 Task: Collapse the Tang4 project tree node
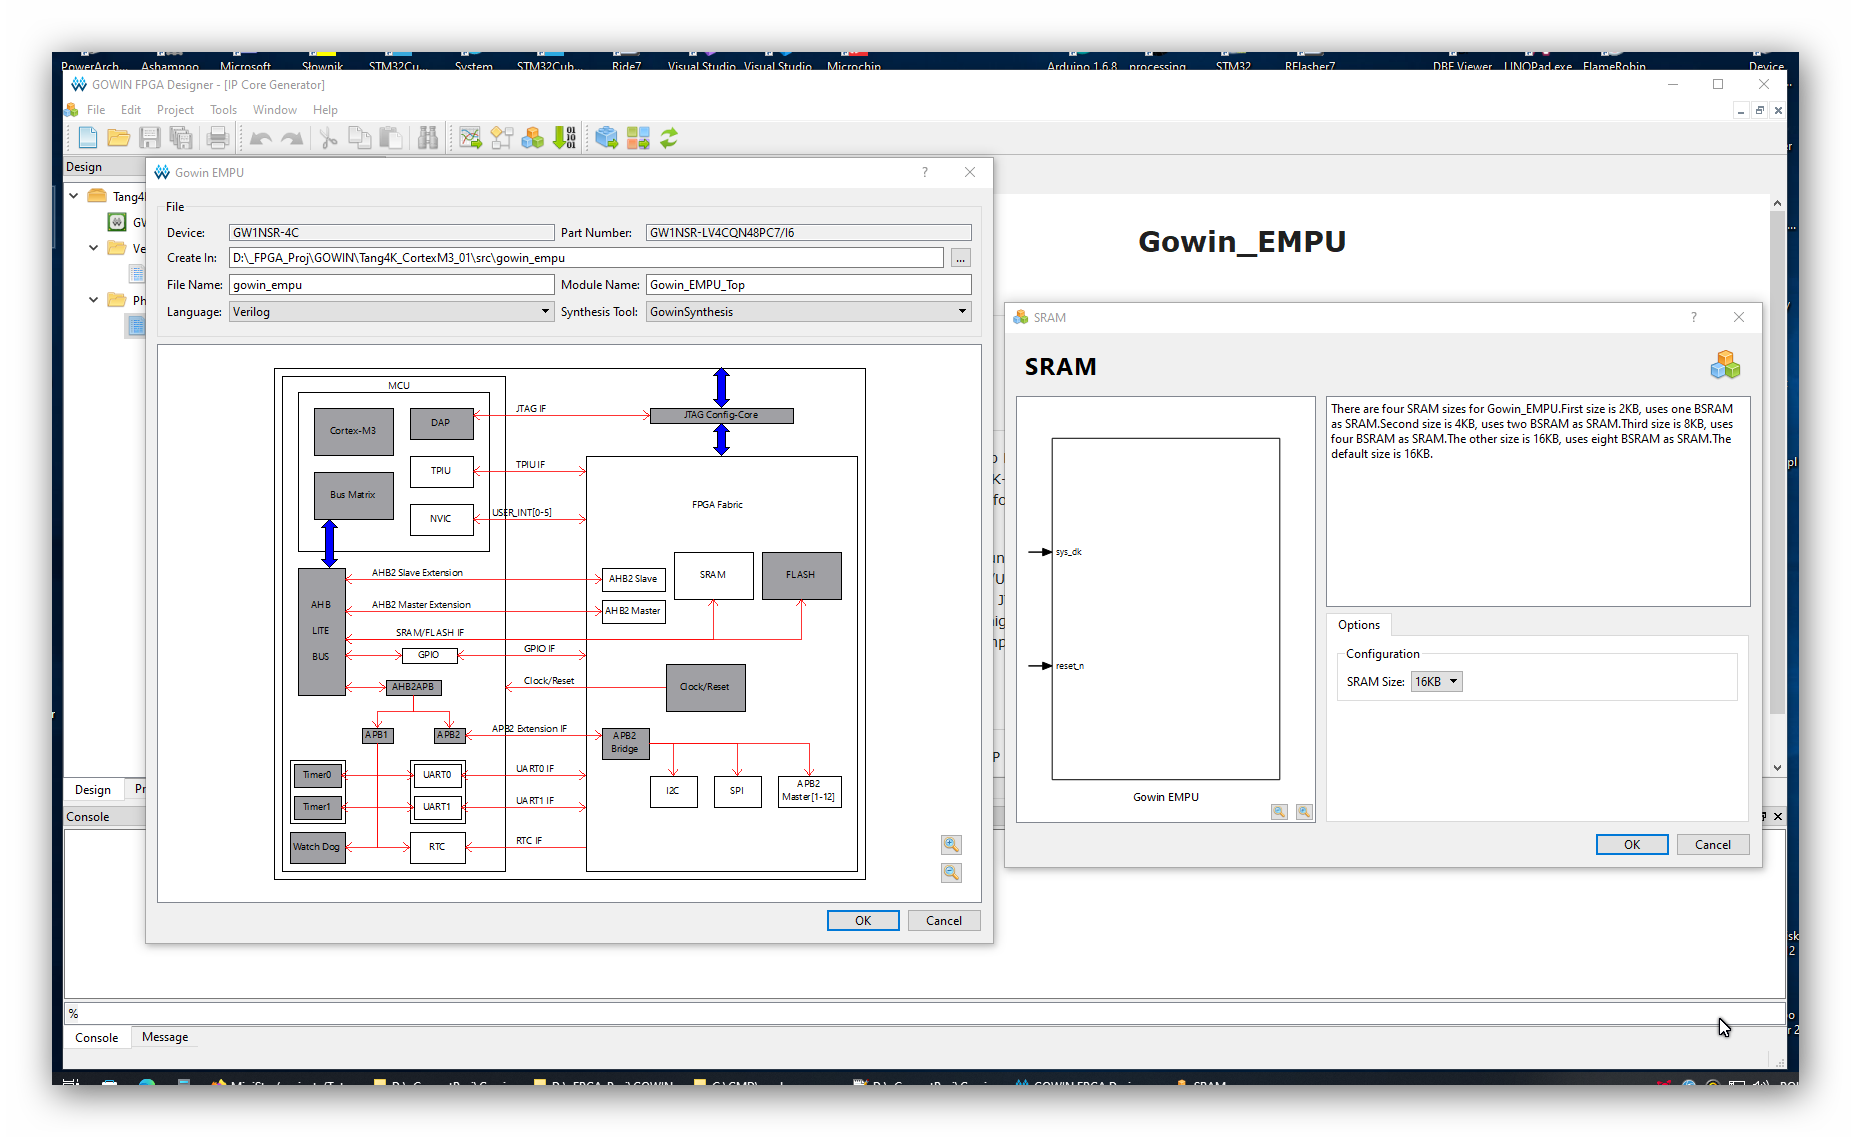point(74,196)
